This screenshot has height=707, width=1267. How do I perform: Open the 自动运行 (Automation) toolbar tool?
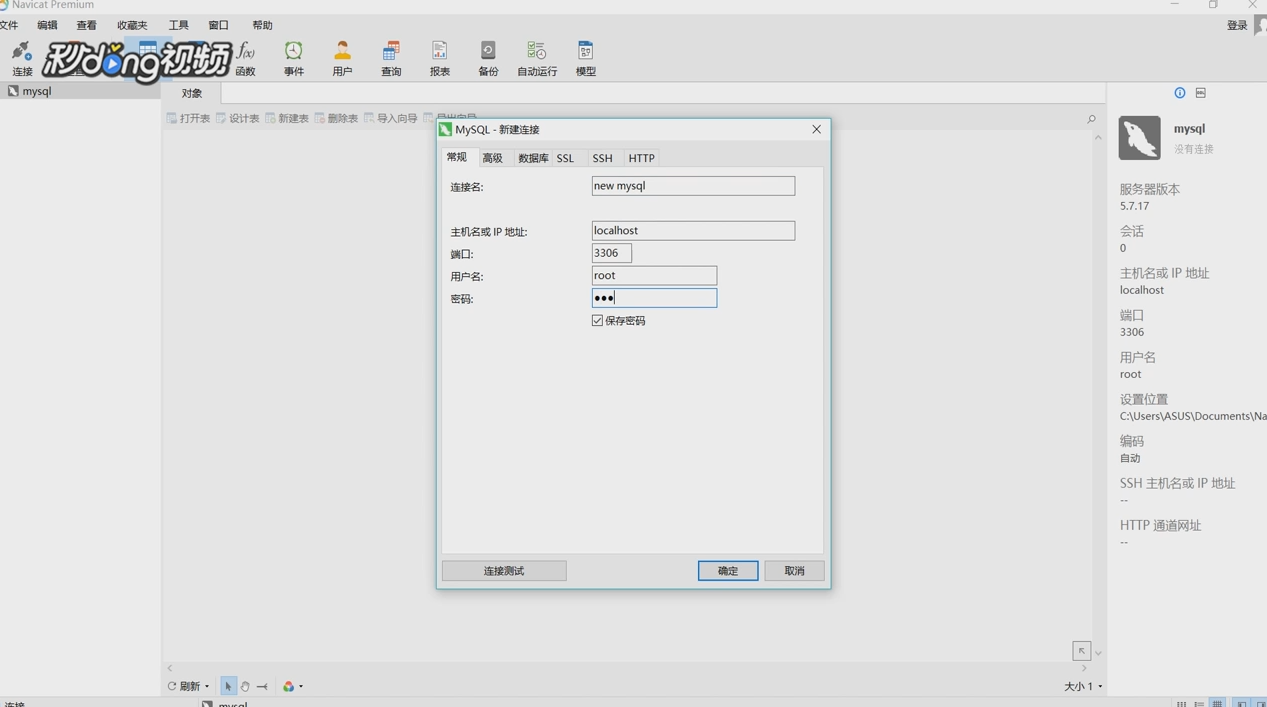coord(537,59)
